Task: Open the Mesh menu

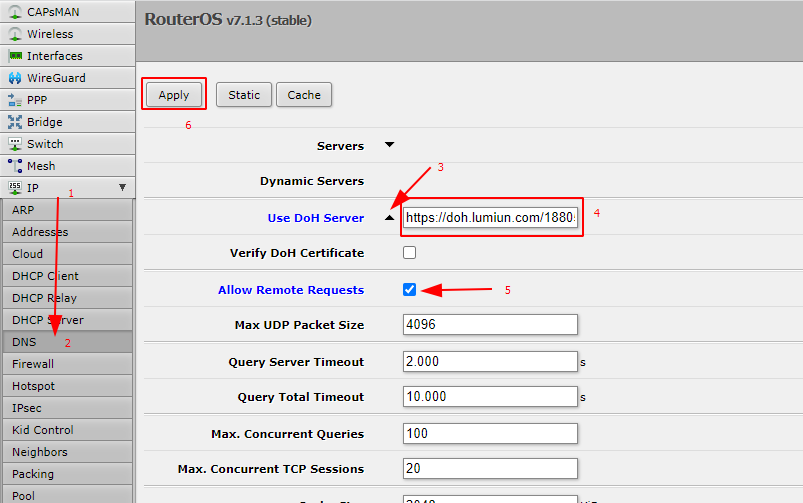Action: [x=68, y=166]
